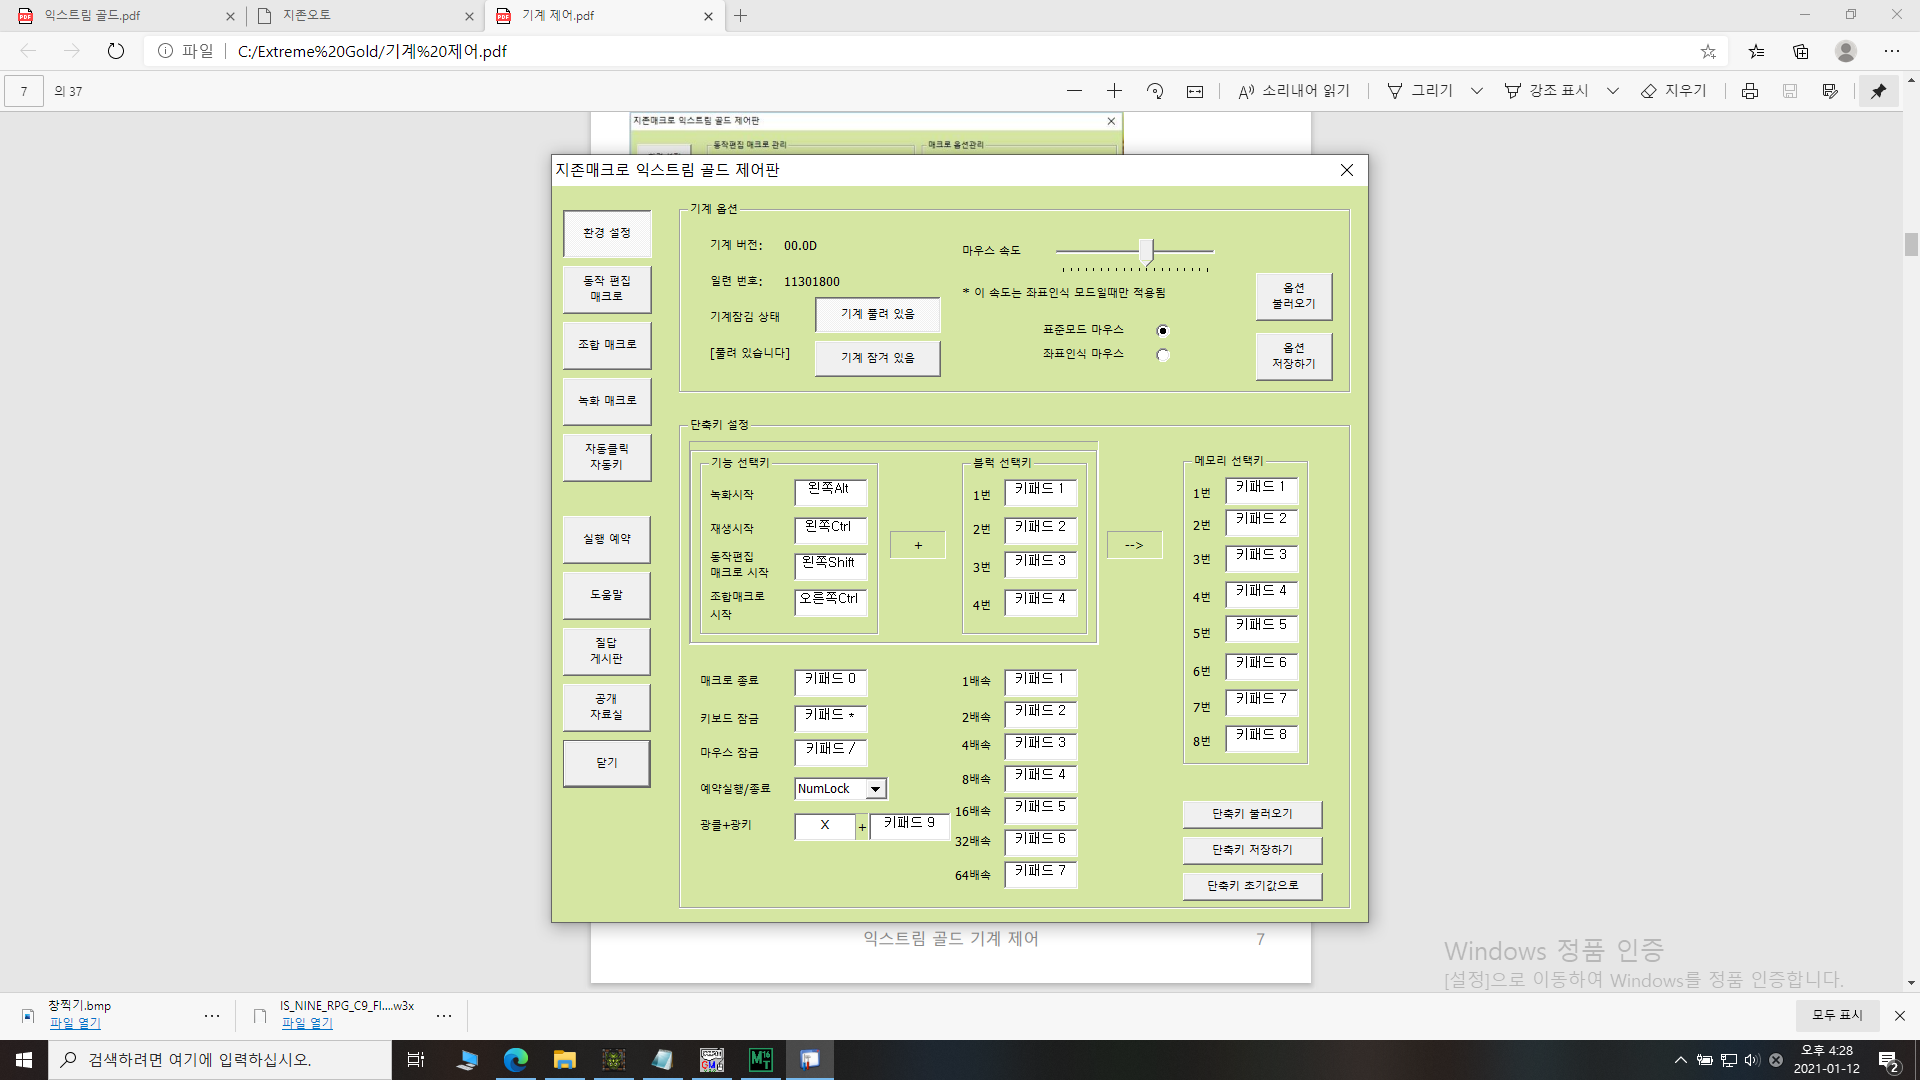Screen dimensions: 1920x1080
Task: Click the 마우스 속도 slider handle
Action: click(1146, 251)
